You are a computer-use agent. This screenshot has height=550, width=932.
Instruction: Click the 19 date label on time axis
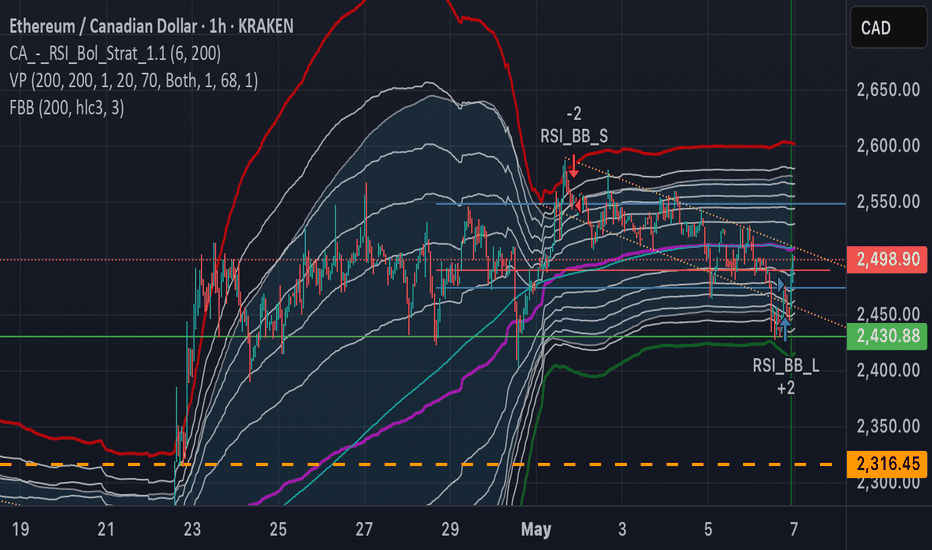coord(20,529)
